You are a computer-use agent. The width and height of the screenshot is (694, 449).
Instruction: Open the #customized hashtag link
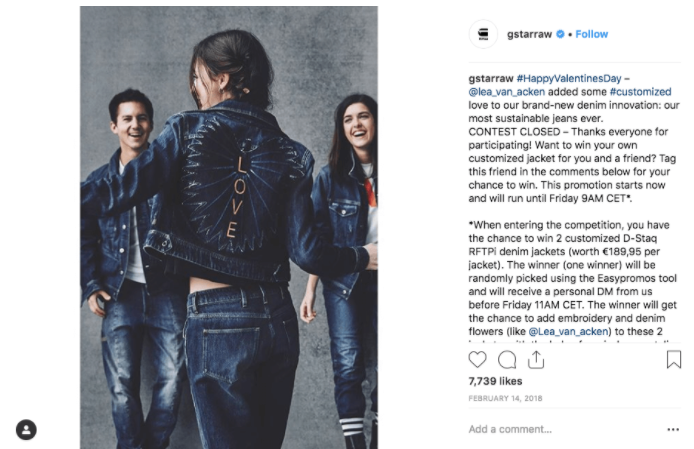[640, 92]
